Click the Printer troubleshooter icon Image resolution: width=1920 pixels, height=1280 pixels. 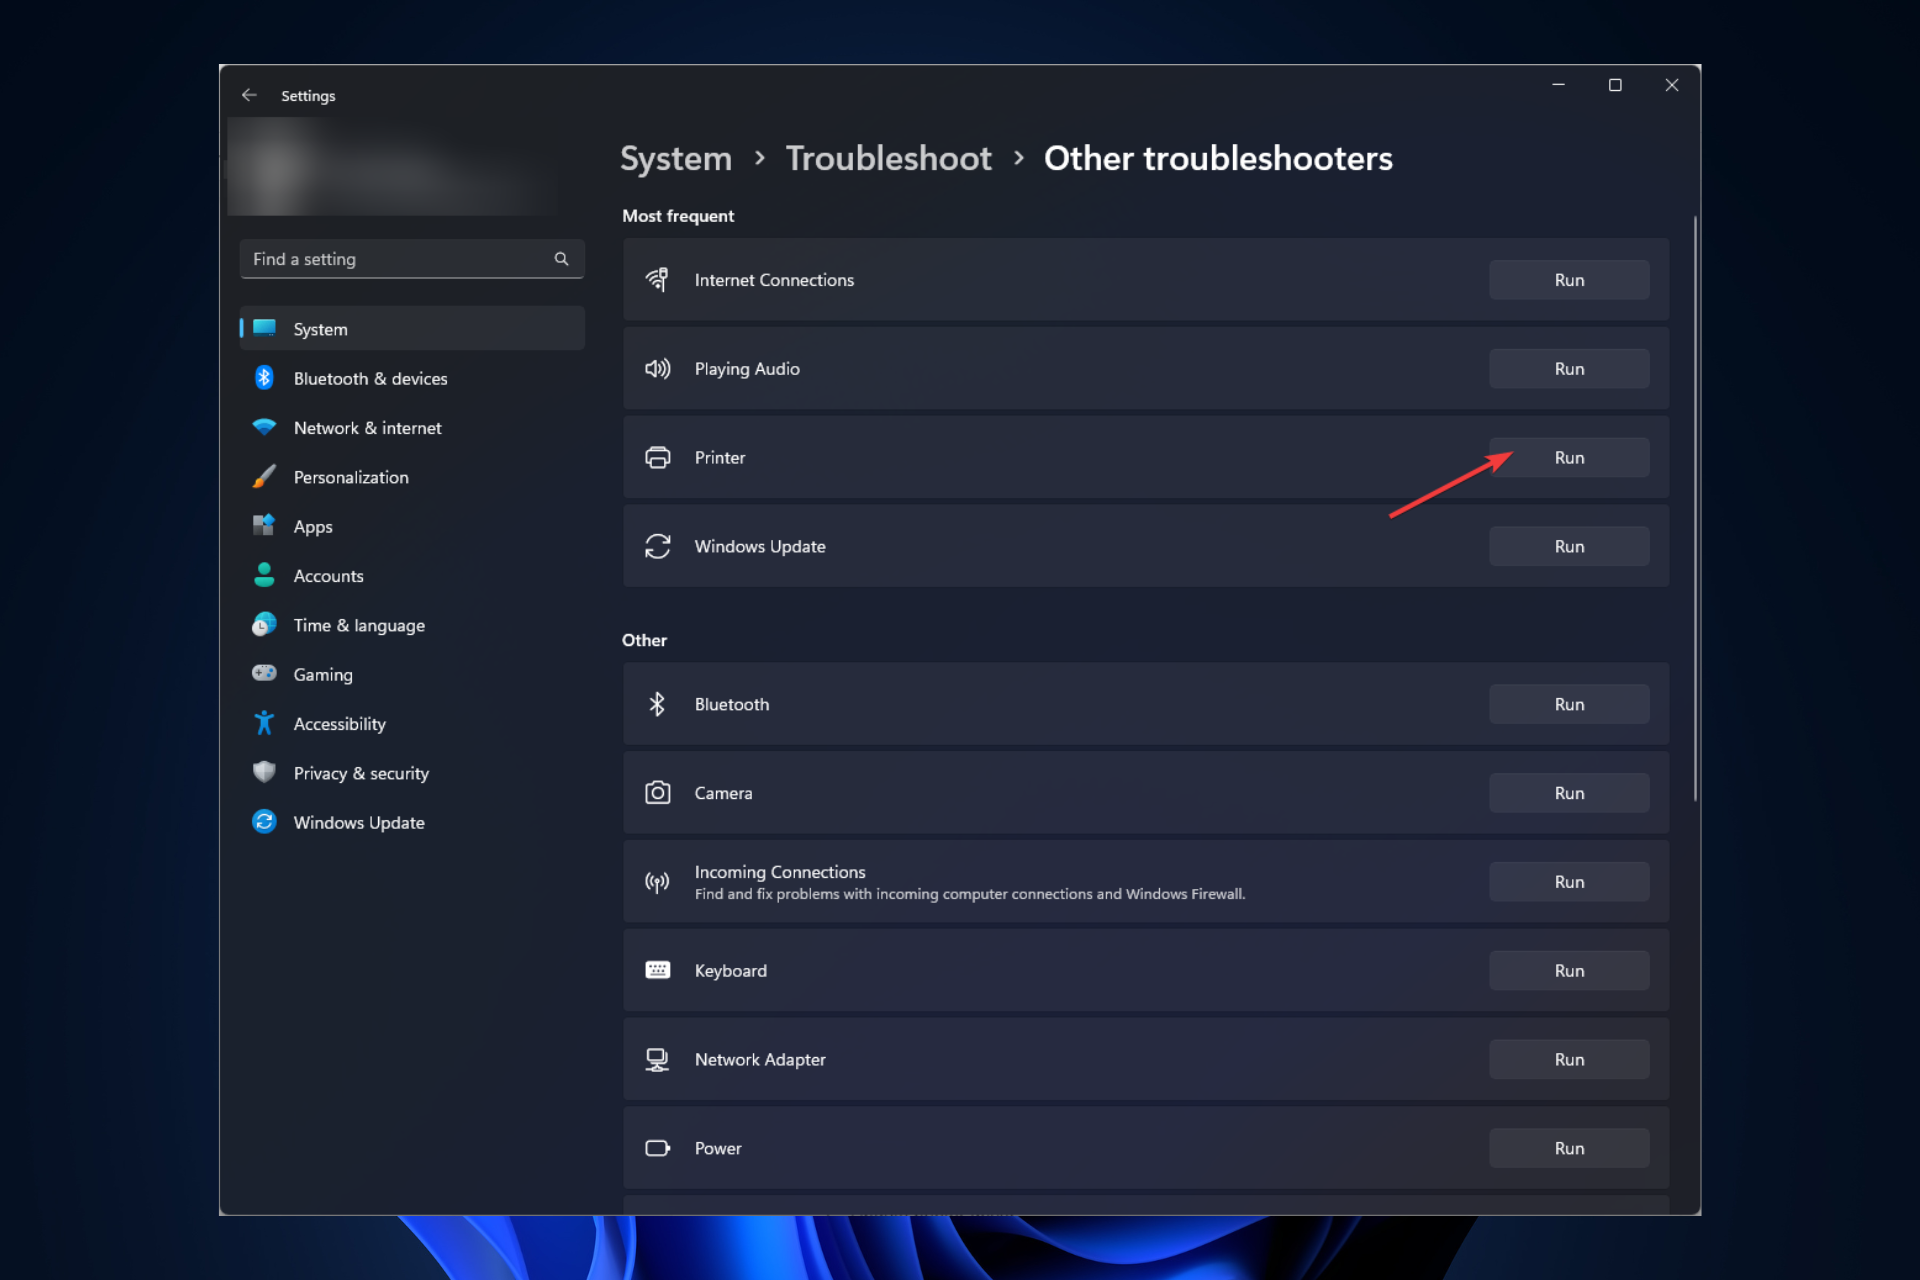point(657,457)
